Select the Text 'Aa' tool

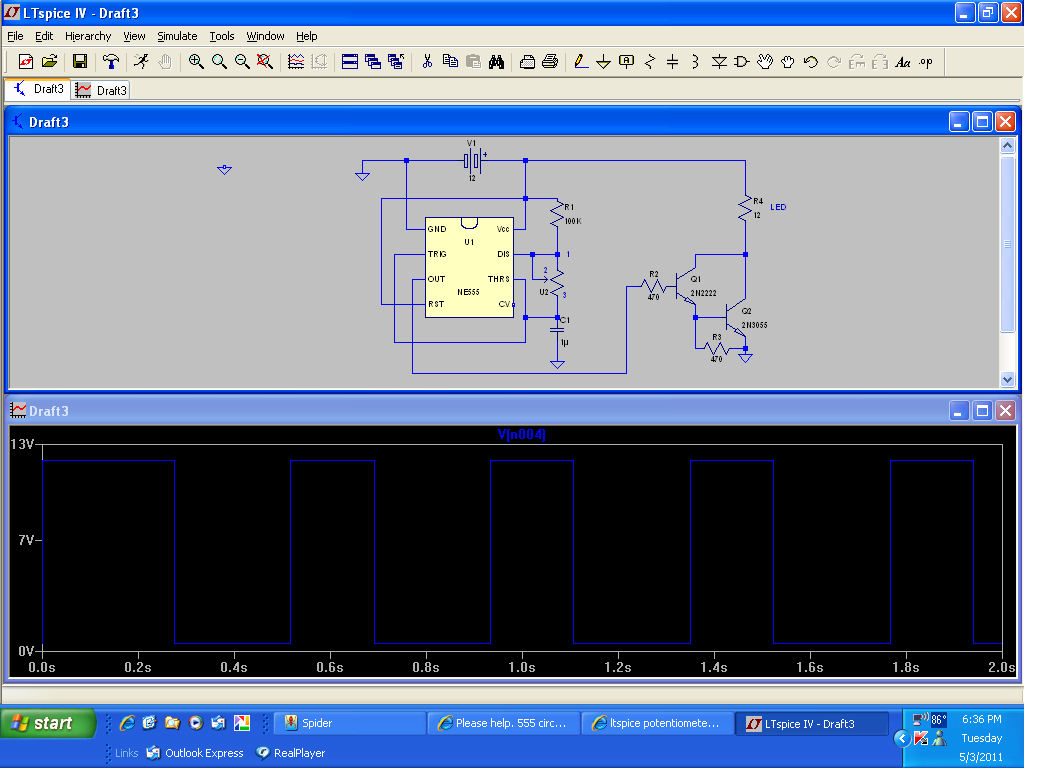(902, 62)
